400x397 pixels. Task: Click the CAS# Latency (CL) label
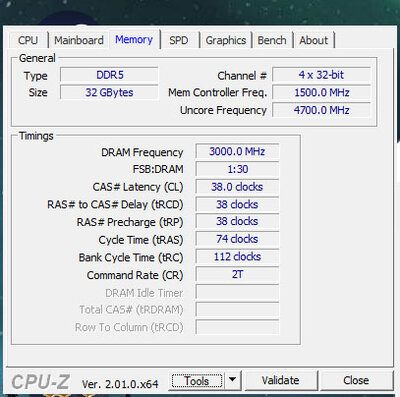pos(138,187)
